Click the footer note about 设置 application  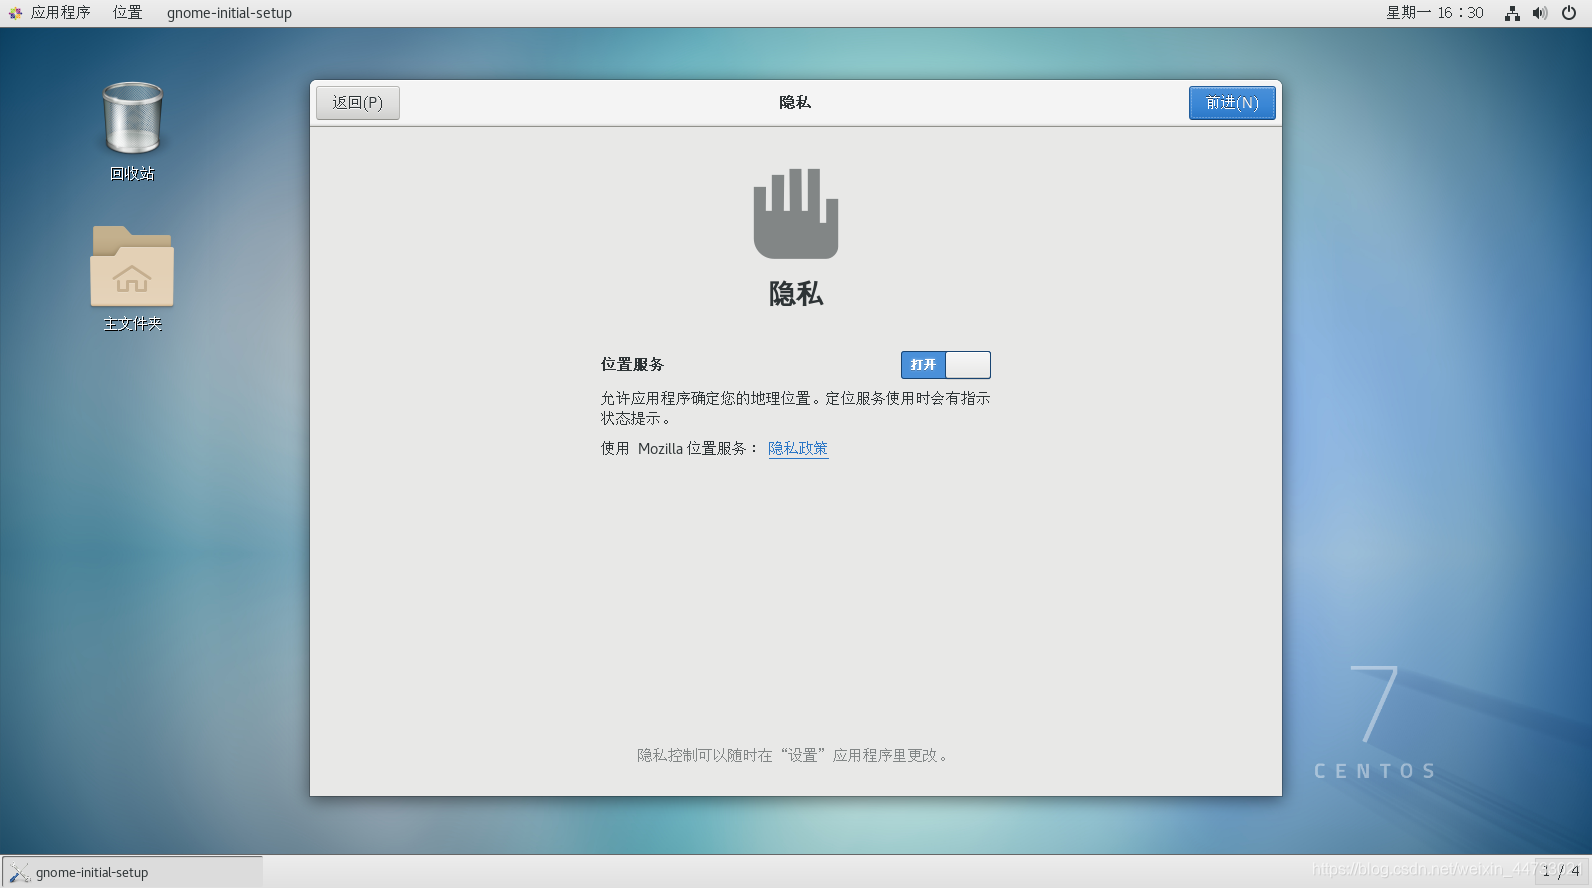click(x=794, y=755)
